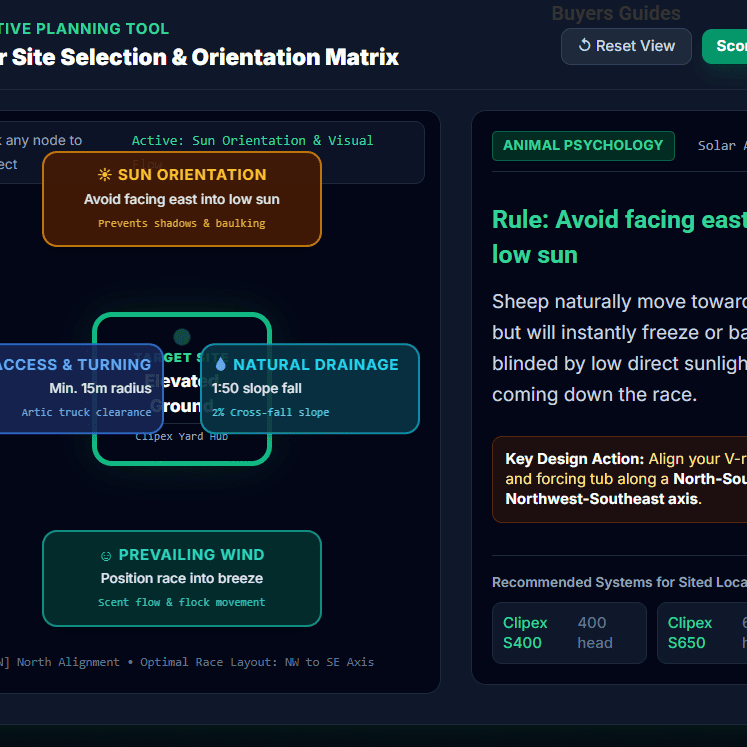Click the water drop icon in Natural Drainage
The width and height of the screenshot is (747, 747).
pyautogui.click(x=220, y=364)
